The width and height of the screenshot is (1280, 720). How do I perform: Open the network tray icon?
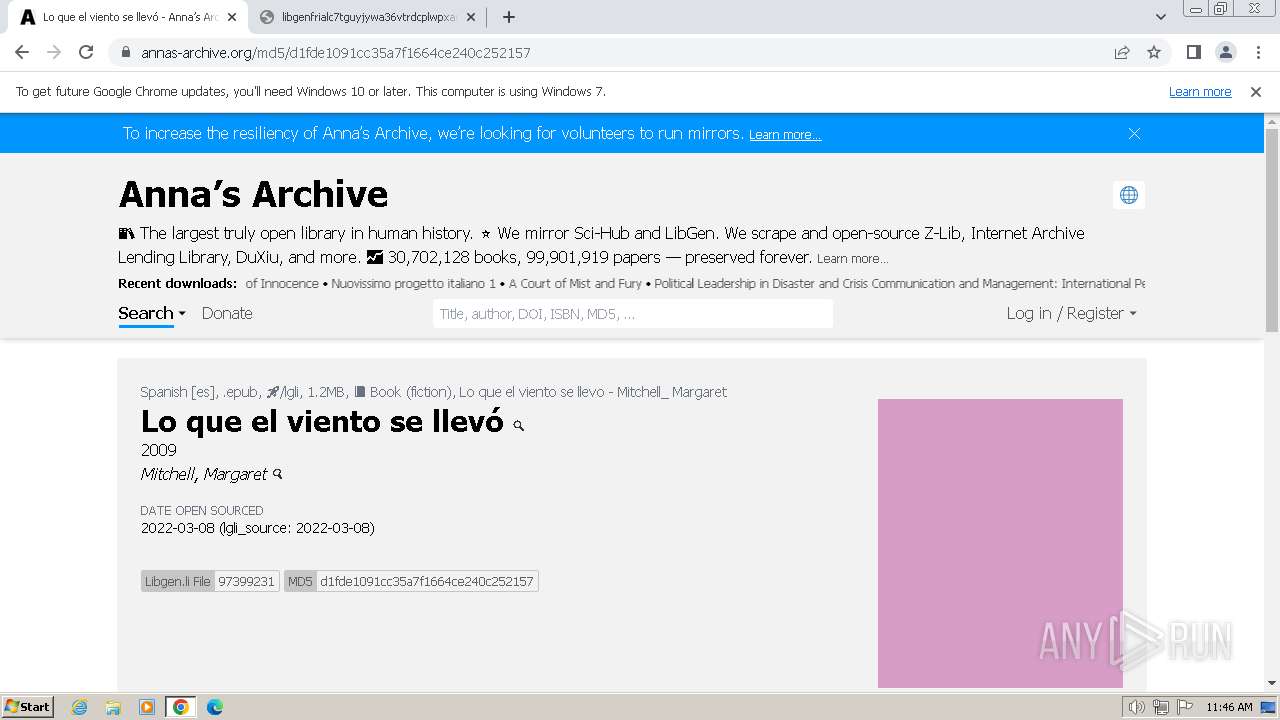[x=1160, y=707]
